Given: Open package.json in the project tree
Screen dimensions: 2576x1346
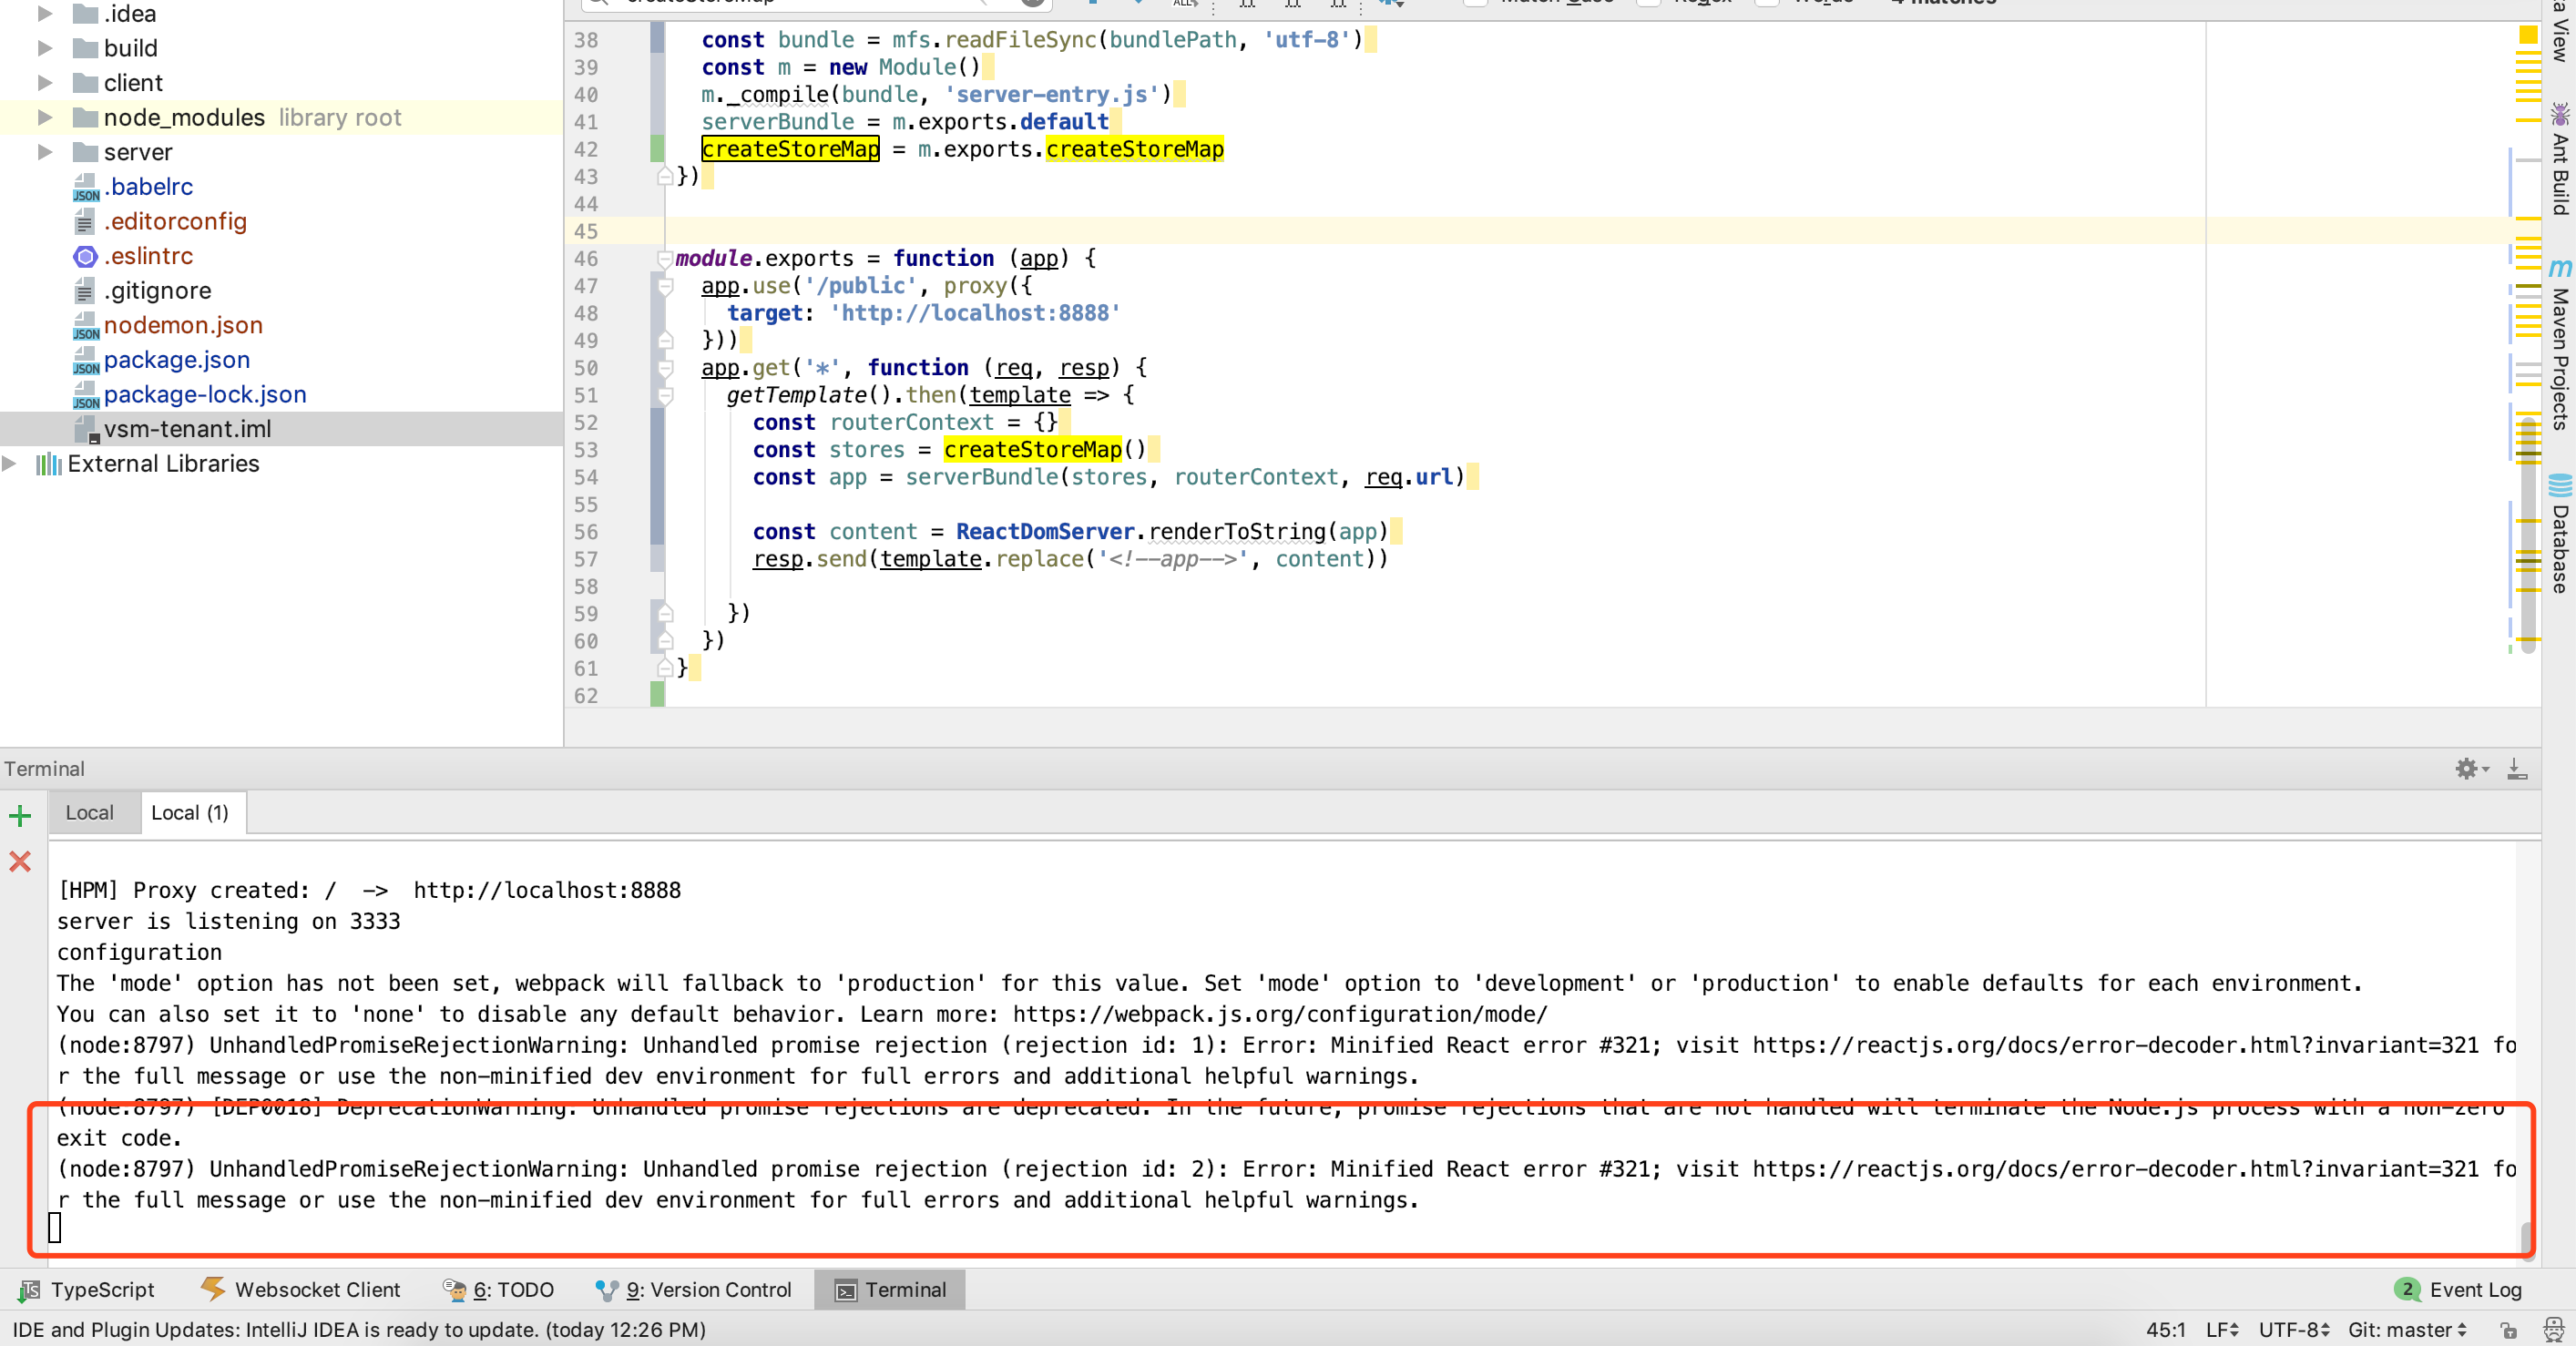Looking at the screenshot, I should (x=177, y=360).
